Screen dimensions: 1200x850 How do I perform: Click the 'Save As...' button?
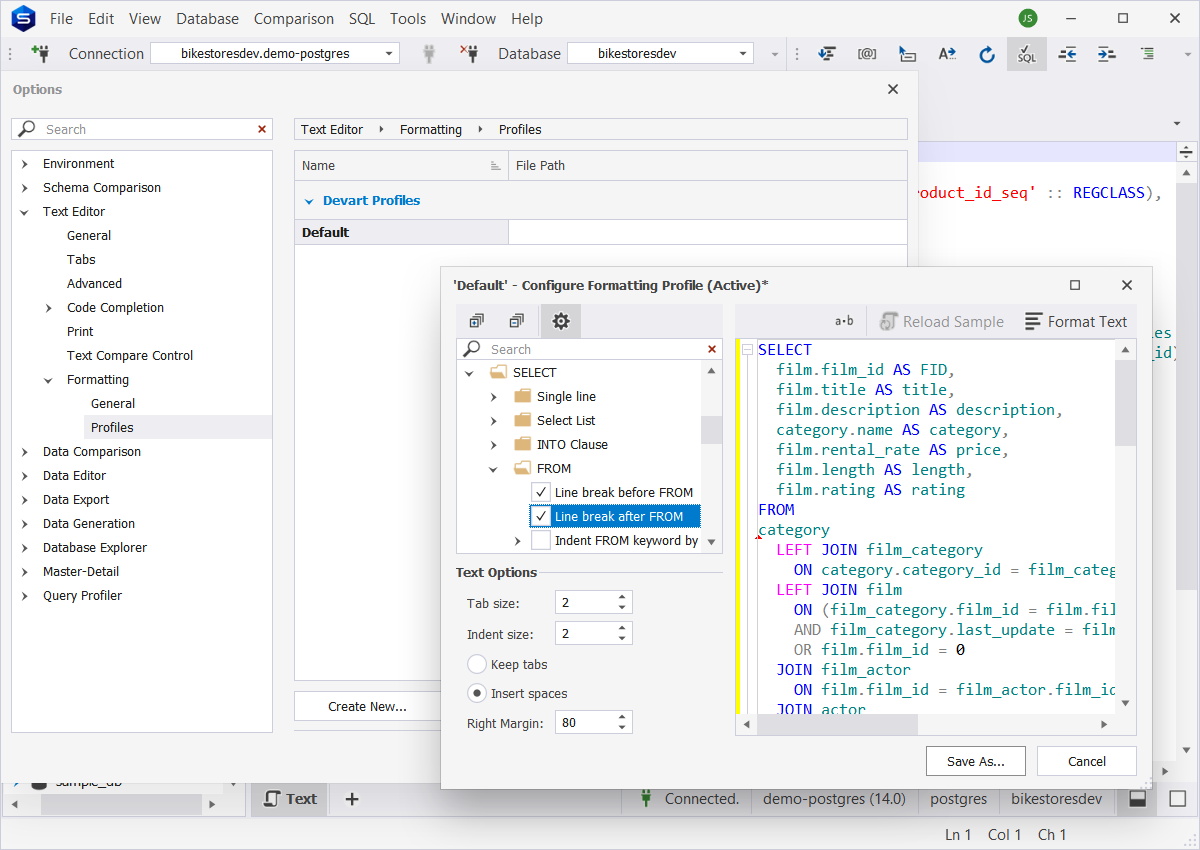click(x=975, y=761)
